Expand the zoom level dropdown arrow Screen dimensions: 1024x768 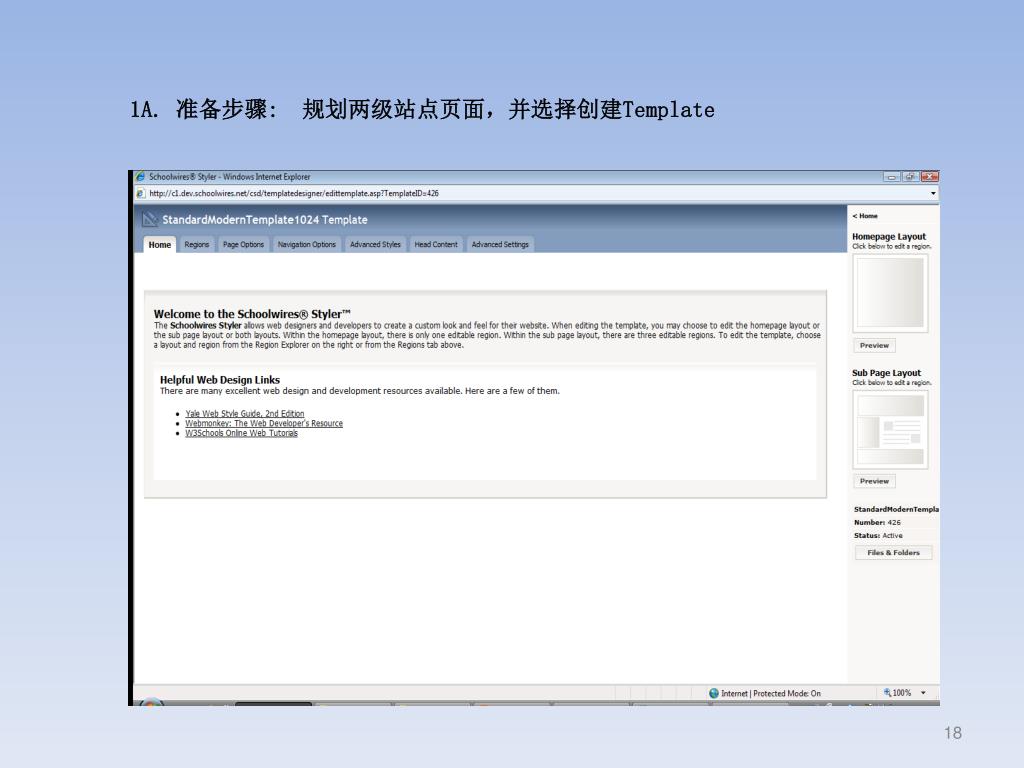point(923,693)
